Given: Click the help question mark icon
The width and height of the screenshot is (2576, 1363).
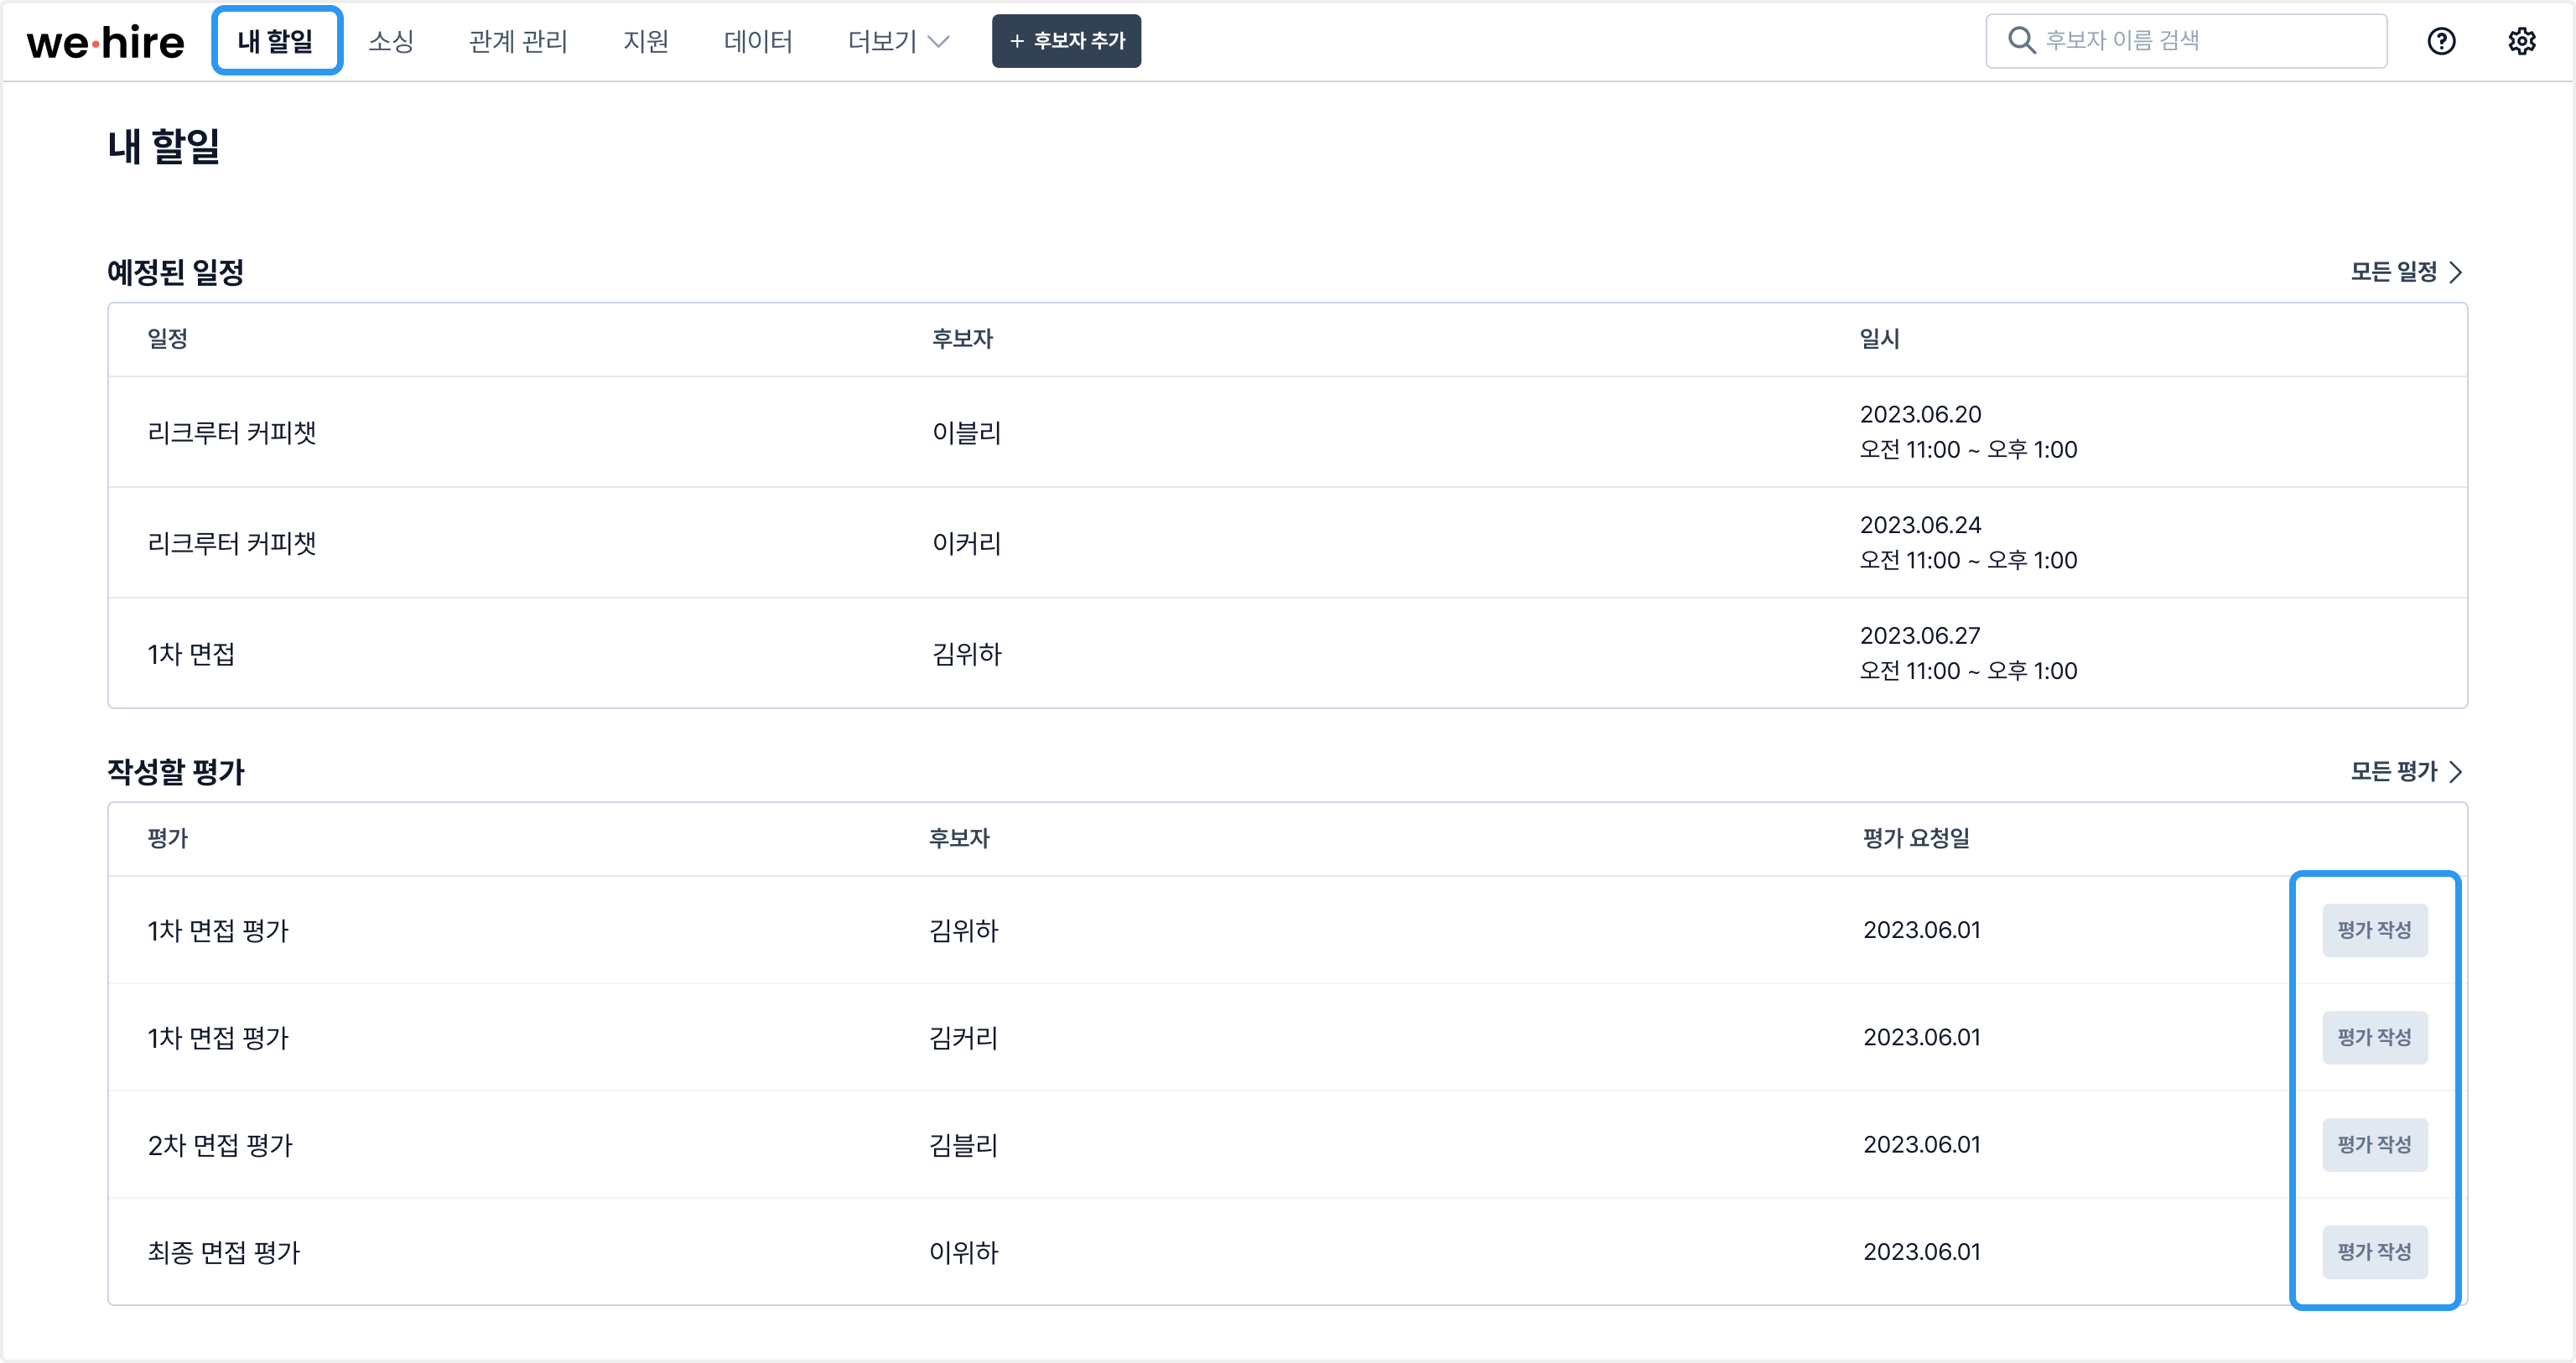Looking at the screenshot, I should (2441, 41).
